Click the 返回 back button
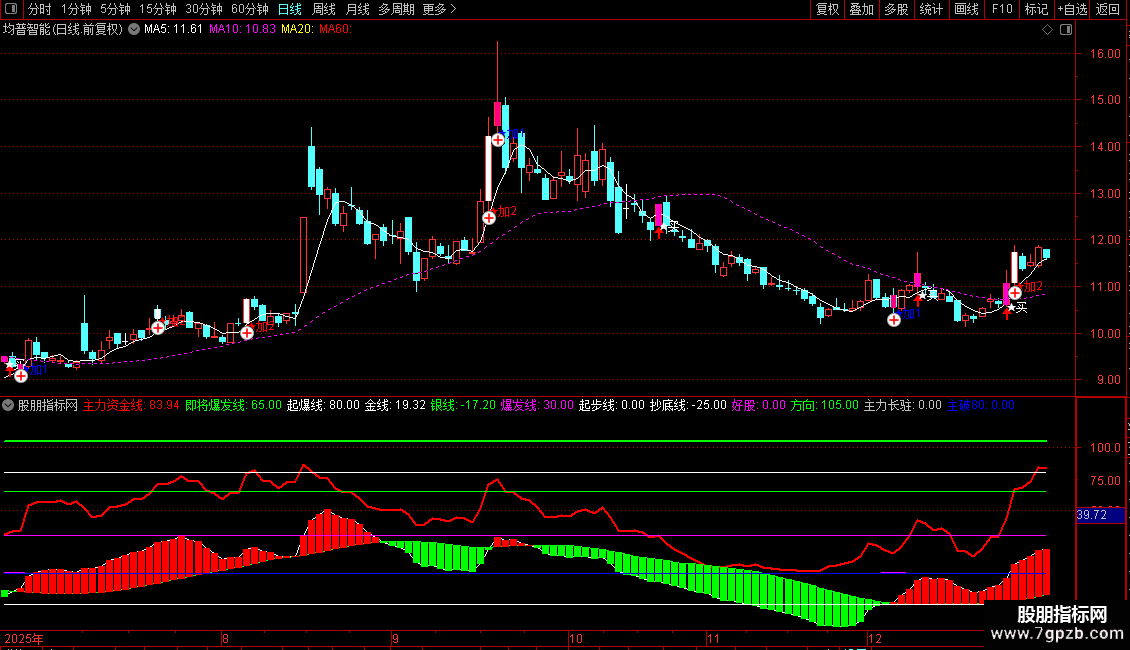 pos(1108,10)
